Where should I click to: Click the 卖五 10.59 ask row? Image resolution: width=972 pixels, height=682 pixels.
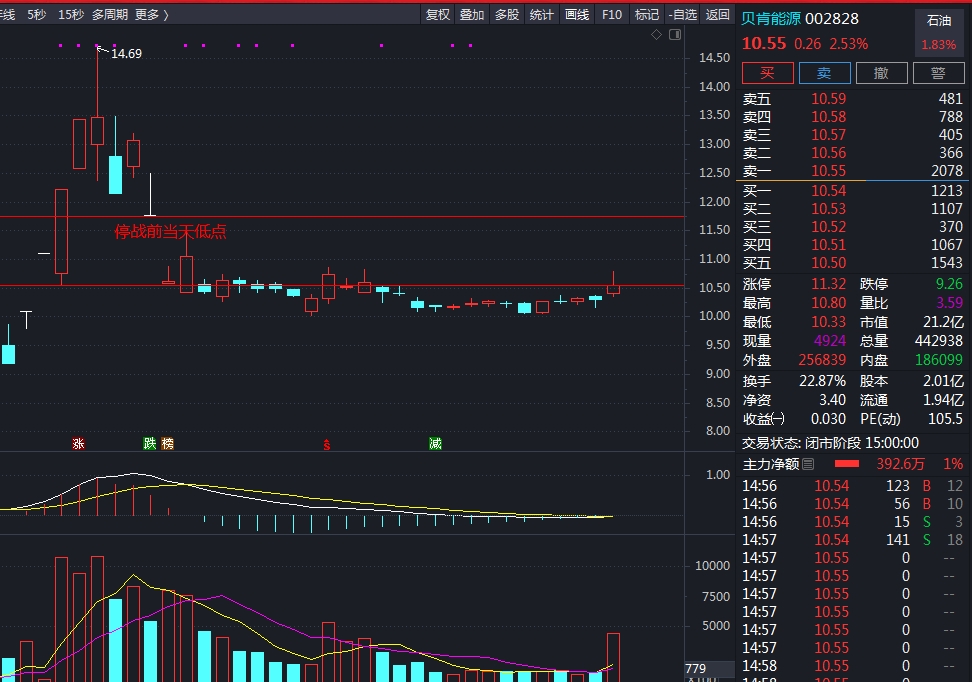coord(852,99)
